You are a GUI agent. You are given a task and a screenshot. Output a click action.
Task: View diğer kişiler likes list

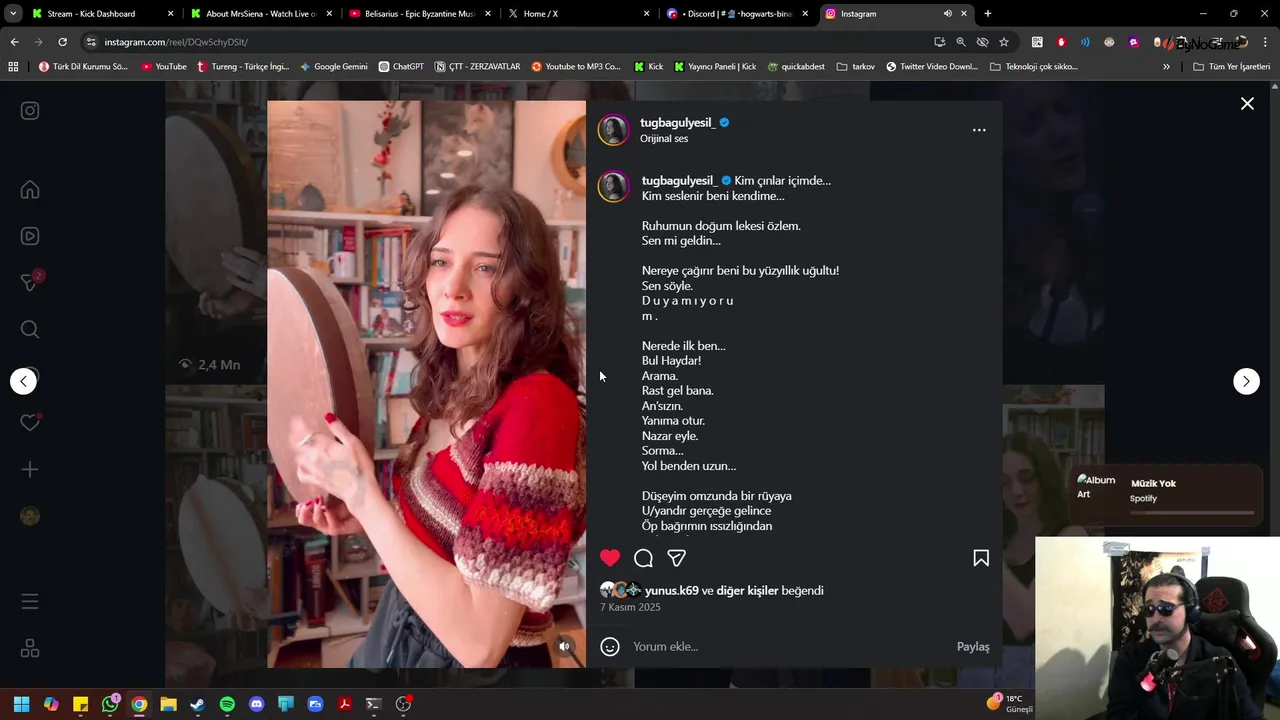tap(747, 591)
